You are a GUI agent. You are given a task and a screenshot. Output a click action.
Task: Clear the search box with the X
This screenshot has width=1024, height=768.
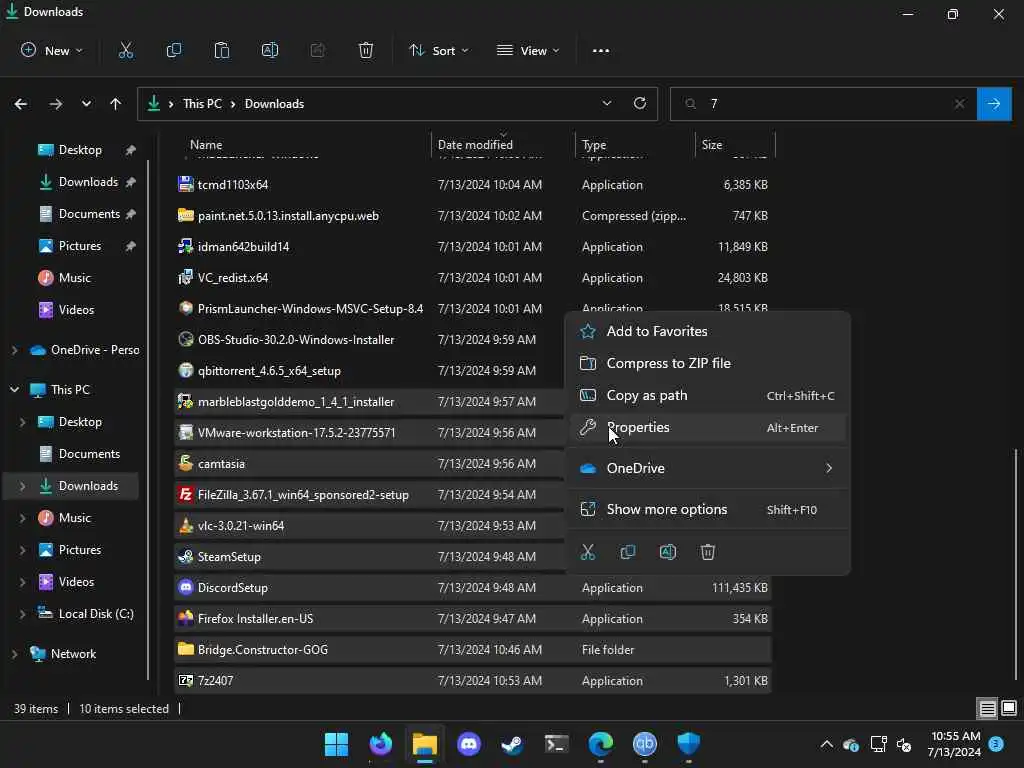(959, 103)
